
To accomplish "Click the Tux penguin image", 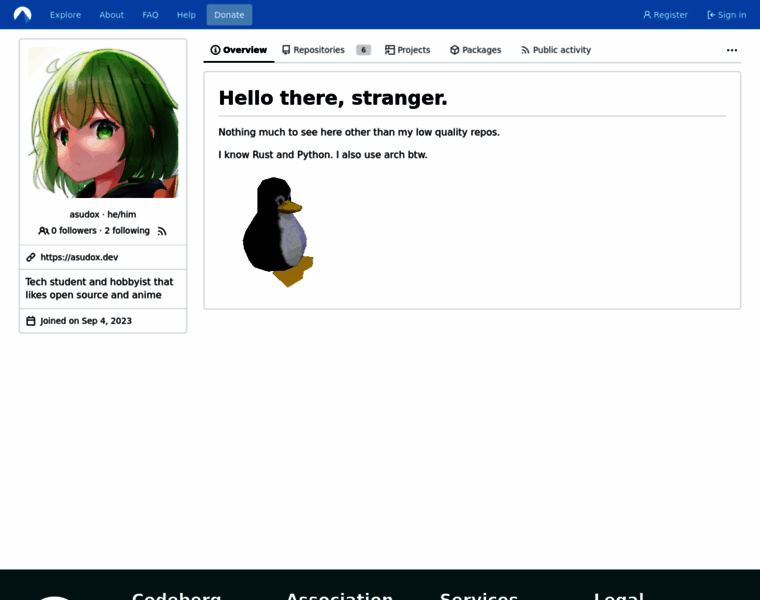I will coord(278,232).
